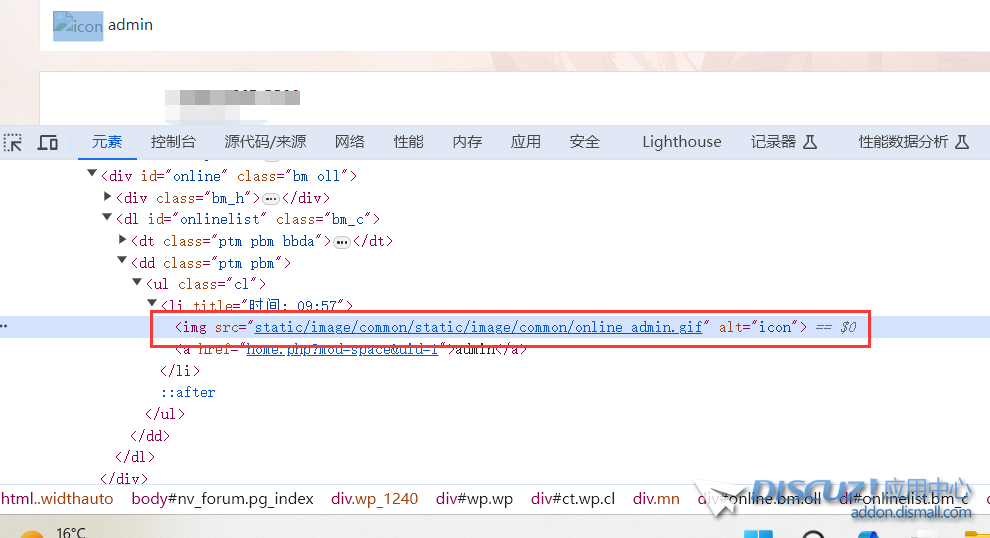
Task: Click the broken icon image beside admin
Action: tap(78, 25)
